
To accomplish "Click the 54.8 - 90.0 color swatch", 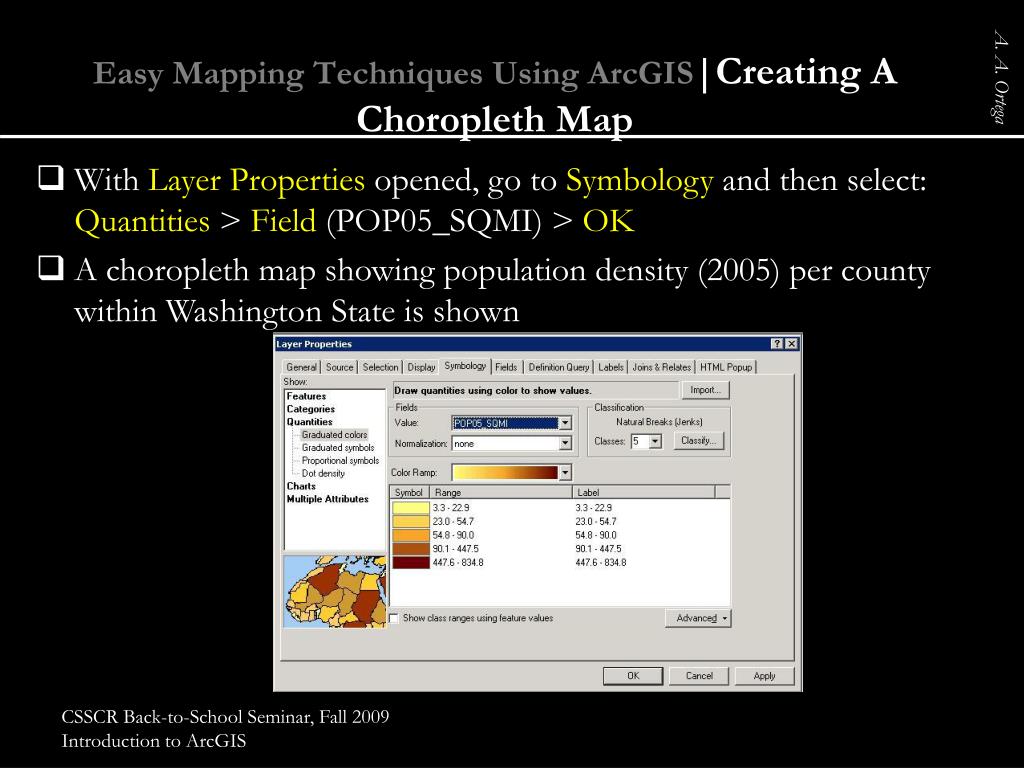I will [410, 535].
